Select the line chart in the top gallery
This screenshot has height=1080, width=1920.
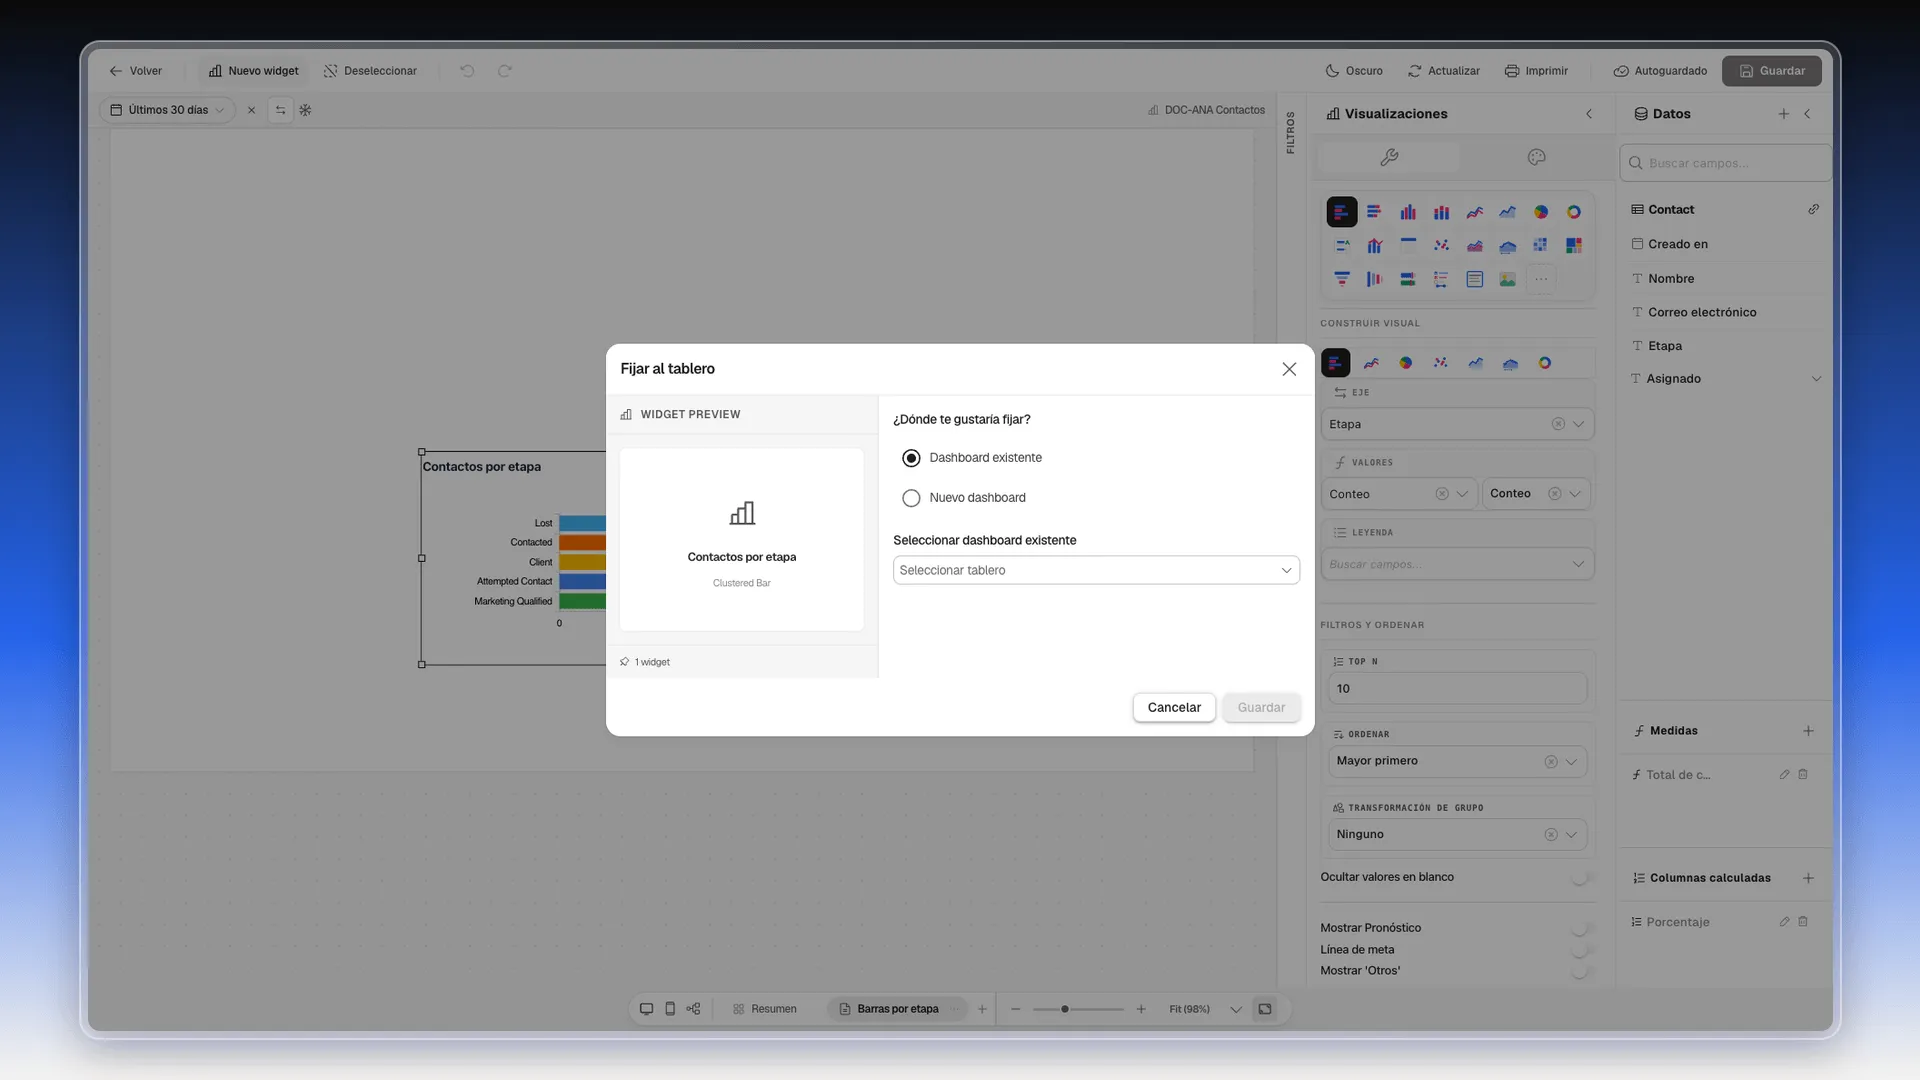(1474, 212)
